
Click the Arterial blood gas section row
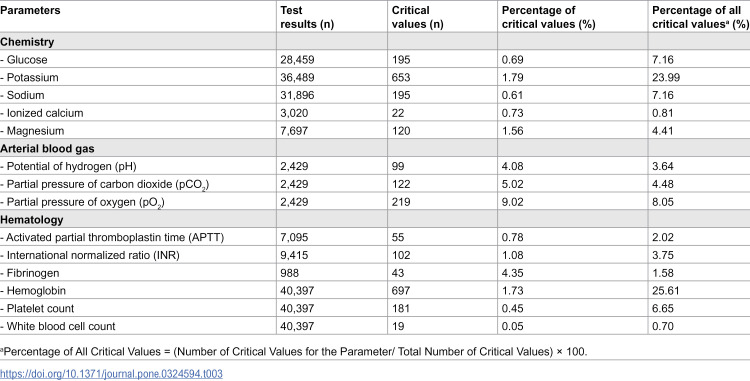point(375,148)
